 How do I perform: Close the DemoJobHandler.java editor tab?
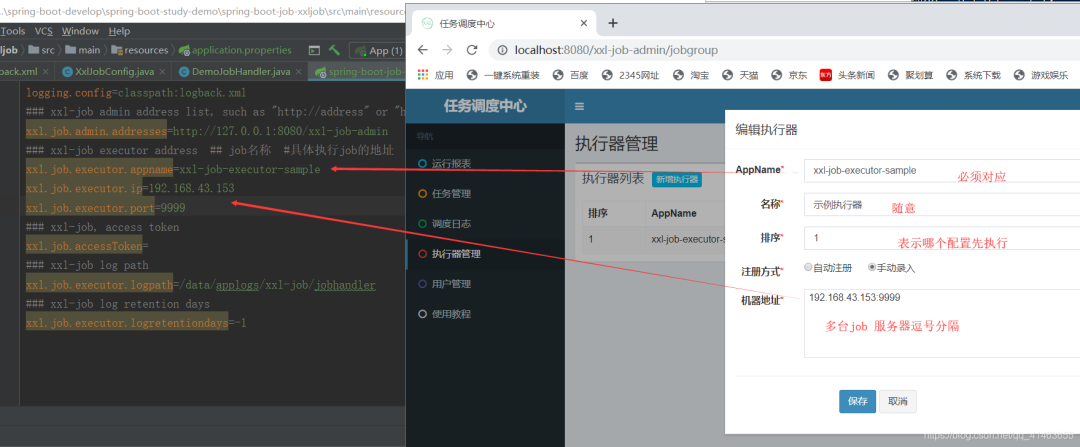point(299,72)
